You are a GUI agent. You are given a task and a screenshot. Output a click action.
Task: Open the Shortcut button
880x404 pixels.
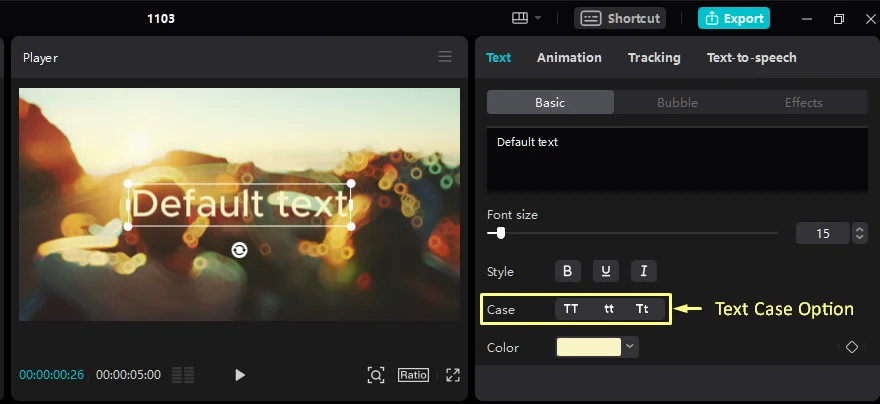pyautogui.click(x=620, y=18)
